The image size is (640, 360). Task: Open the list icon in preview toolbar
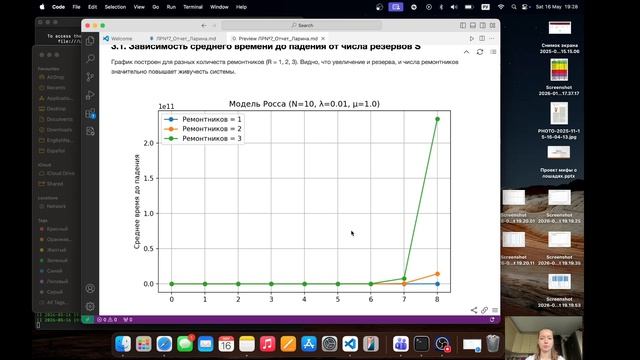click(493, 52)
